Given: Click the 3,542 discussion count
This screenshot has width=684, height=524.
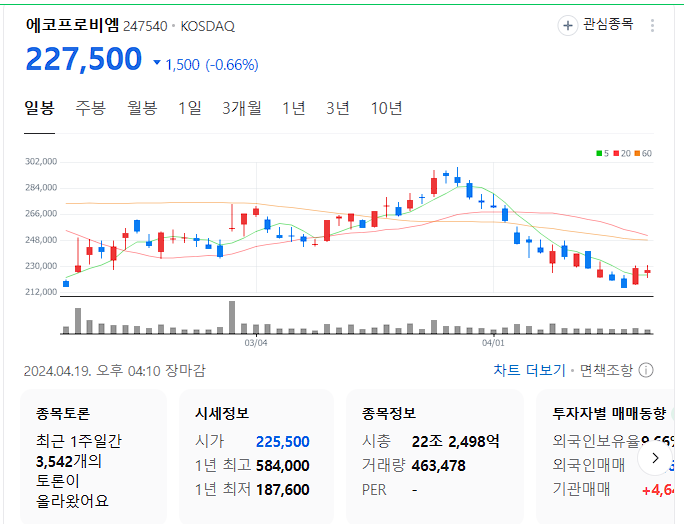Looking at the screenshot, I should tap(54, 462).
